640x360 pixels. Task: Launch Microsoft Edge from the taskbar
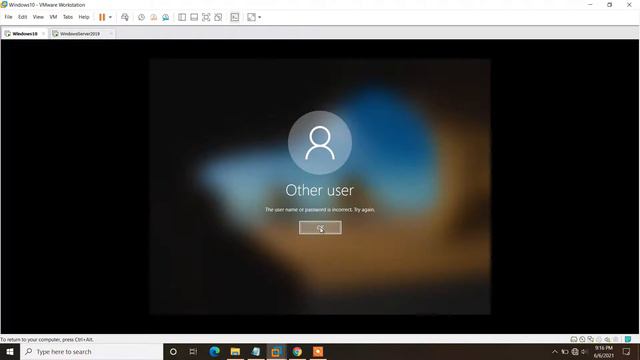[214, 351]
